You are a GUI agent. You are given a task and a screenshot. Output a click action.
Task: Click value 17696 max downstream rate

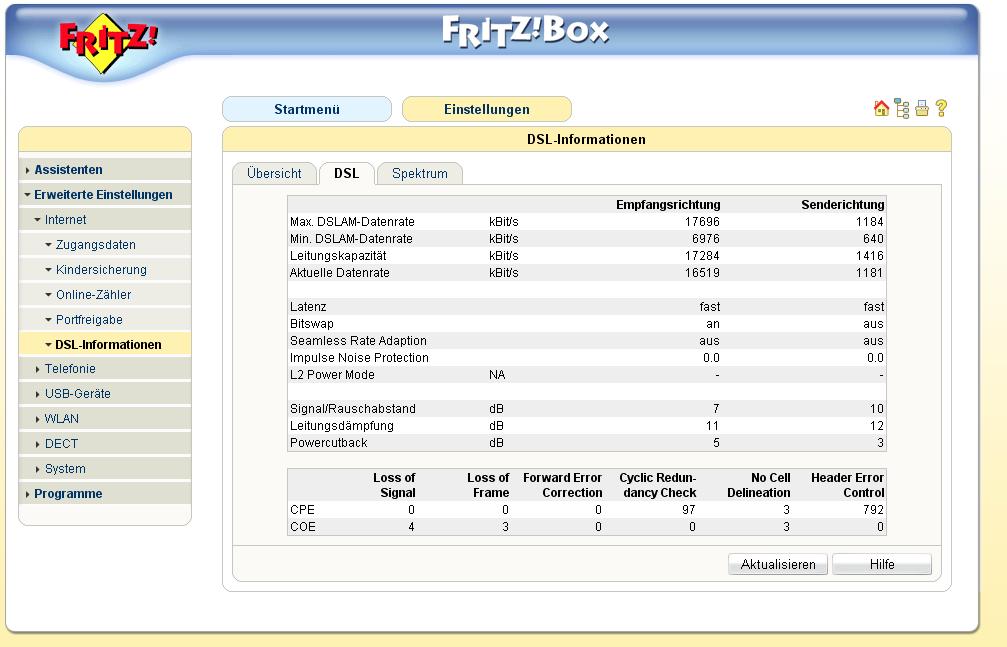click(x=702, y=222)
